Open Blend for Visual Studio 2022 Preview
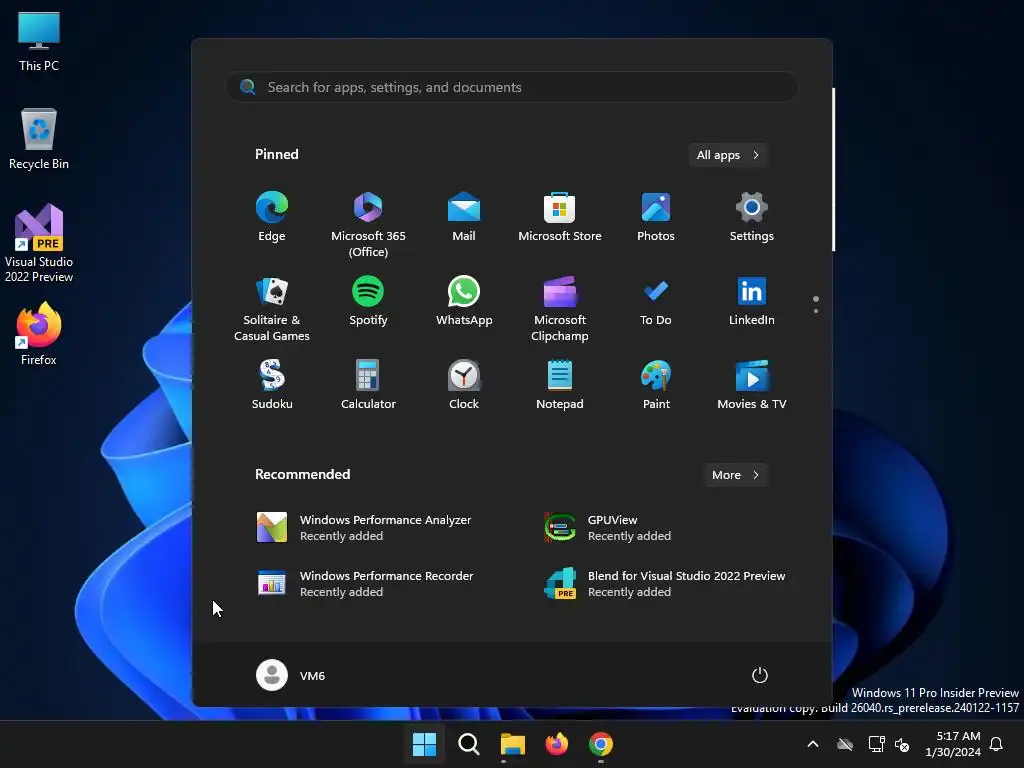The image size is (1024, 768). coord(666,584)
